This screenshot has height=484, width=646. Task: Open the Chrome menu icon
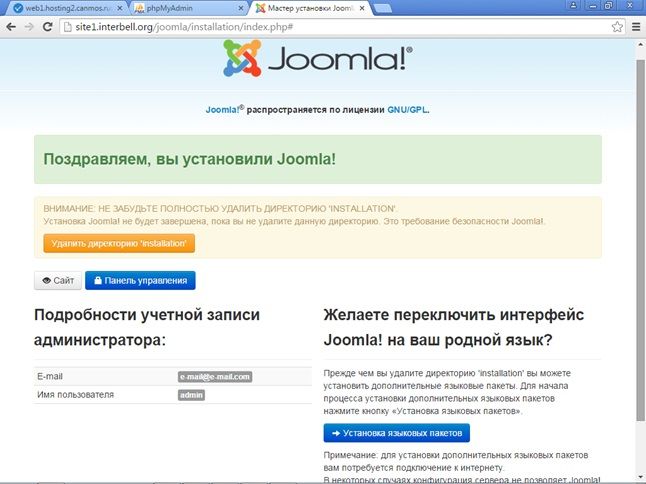(x=636, y=25)
